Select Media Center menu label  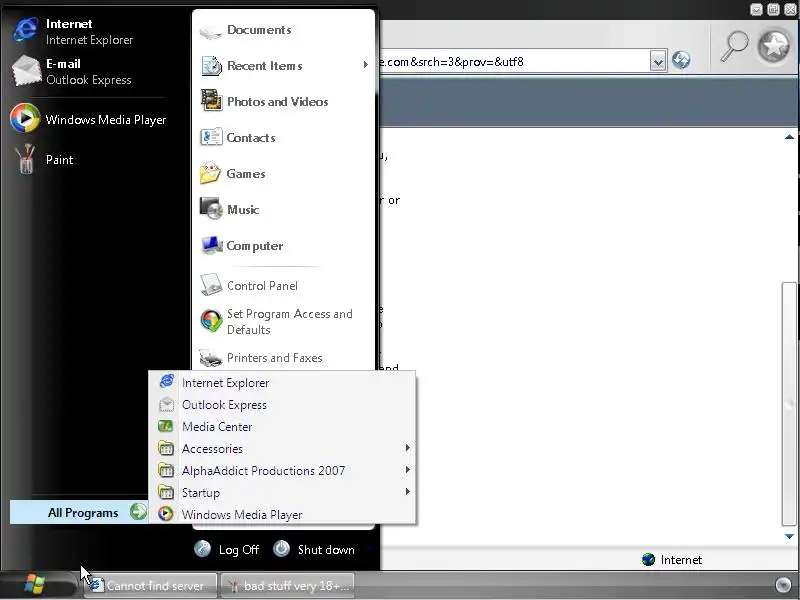point(217,427)
